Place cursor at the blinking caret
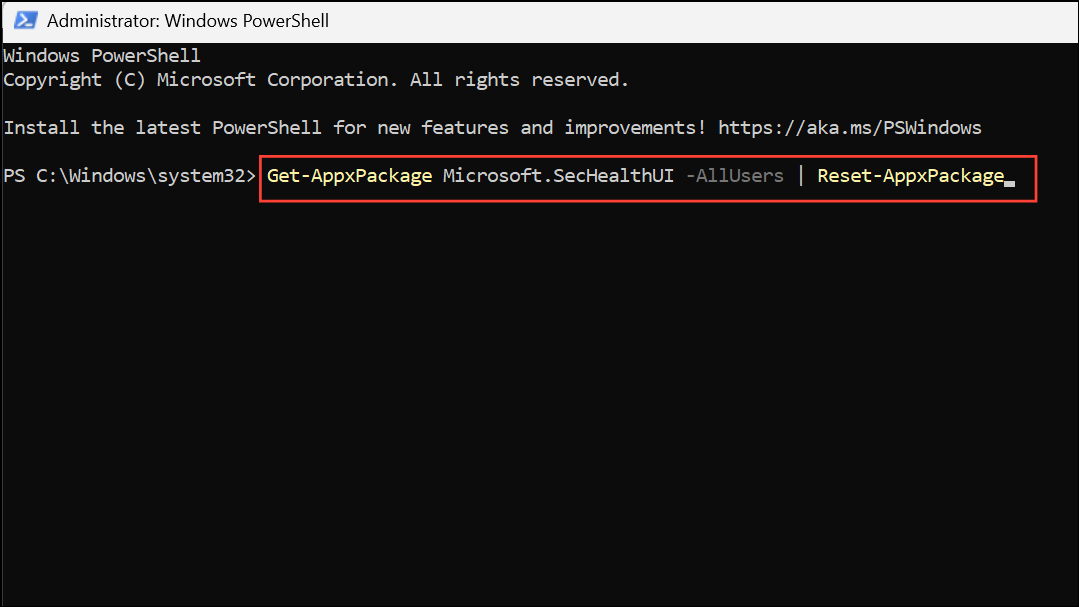The image size is (1079, 607). (x=1010, y=179)
